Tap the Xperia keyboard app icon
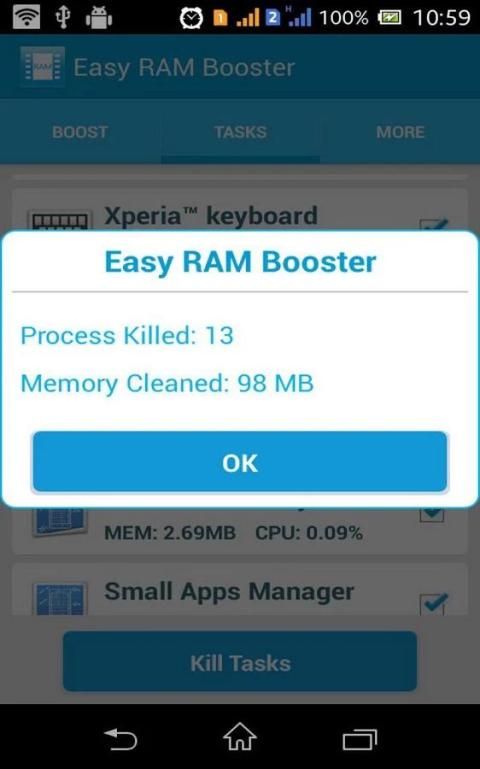This screenshot has height=769, width=480. [x=60, y=220]
